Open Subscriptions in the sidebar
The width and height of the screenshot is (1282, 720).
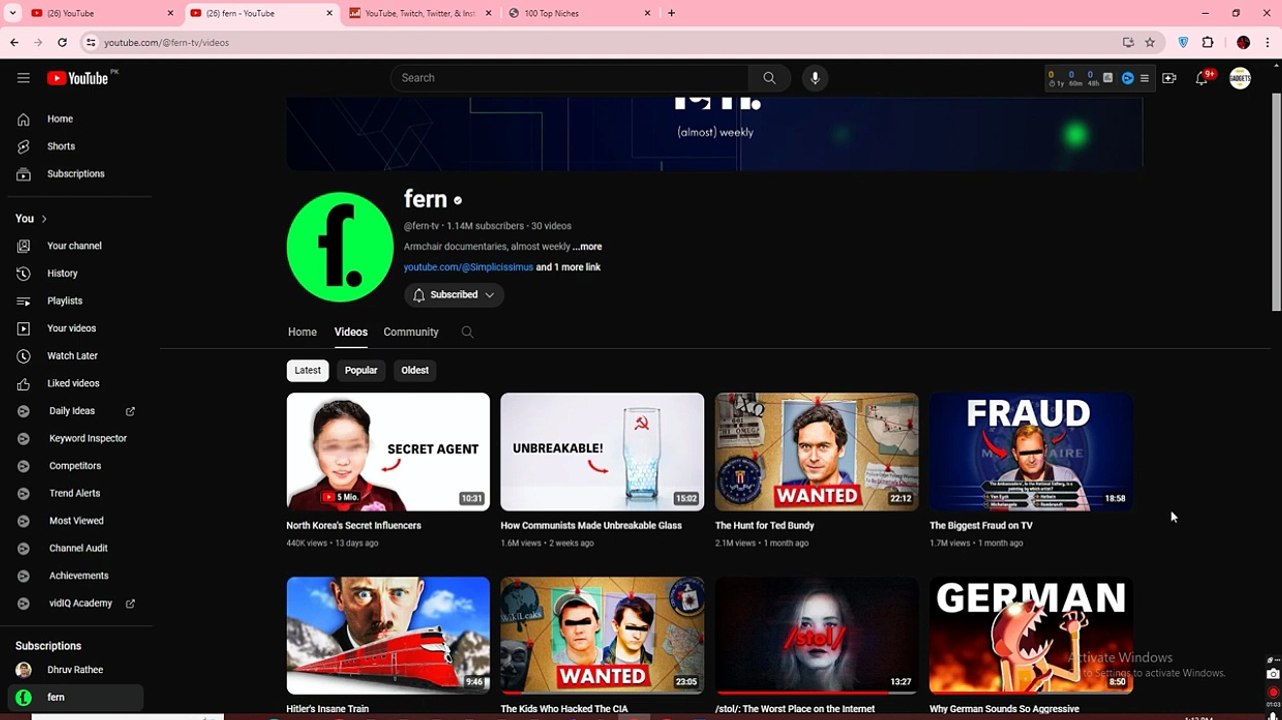(x=75, y=174)
